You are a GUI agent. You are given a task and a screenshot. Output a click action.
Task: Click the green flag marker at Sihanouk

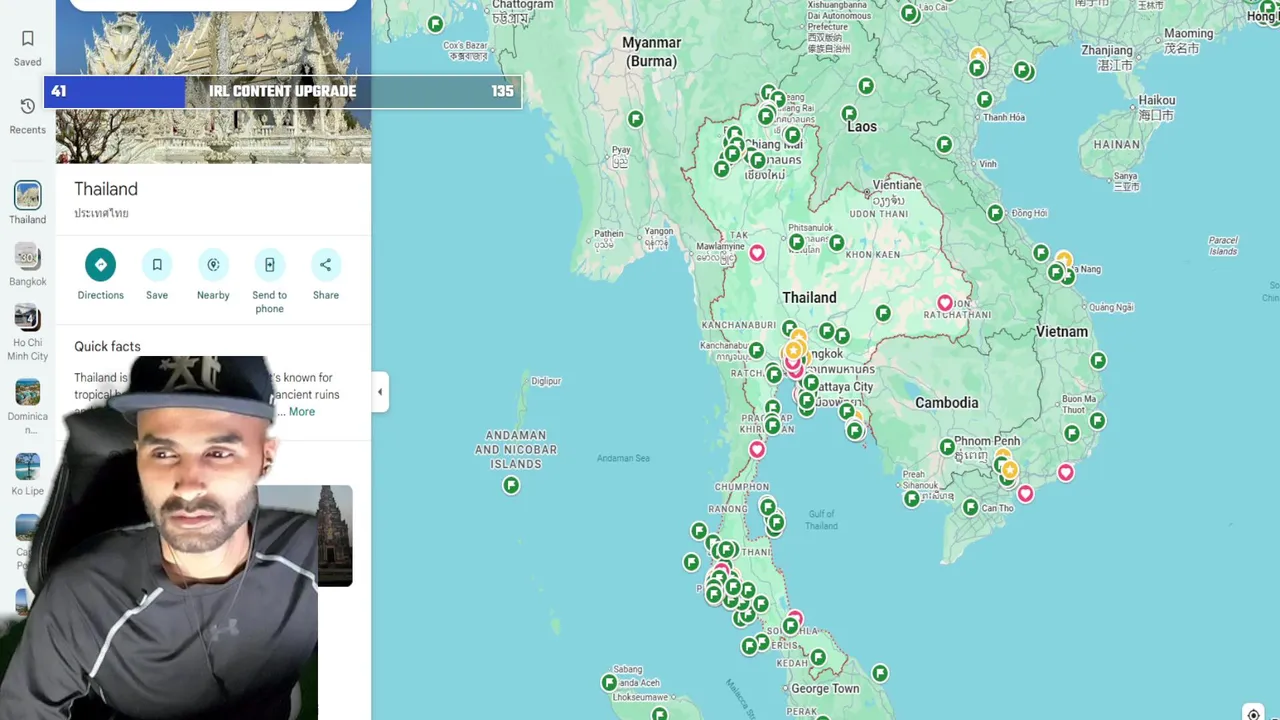pos(911,497)
